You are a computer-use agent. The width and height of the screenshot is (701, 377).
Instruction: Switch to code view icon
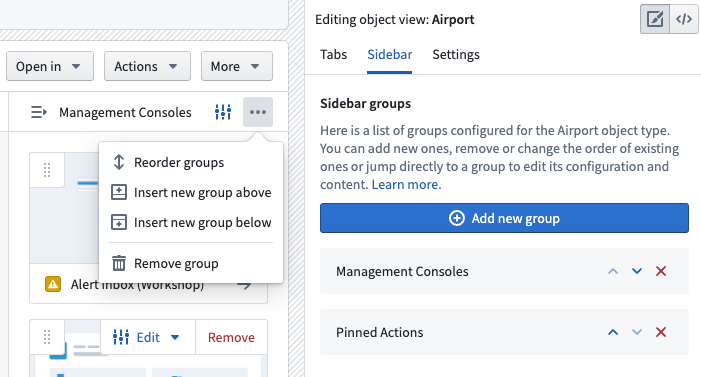684,19
